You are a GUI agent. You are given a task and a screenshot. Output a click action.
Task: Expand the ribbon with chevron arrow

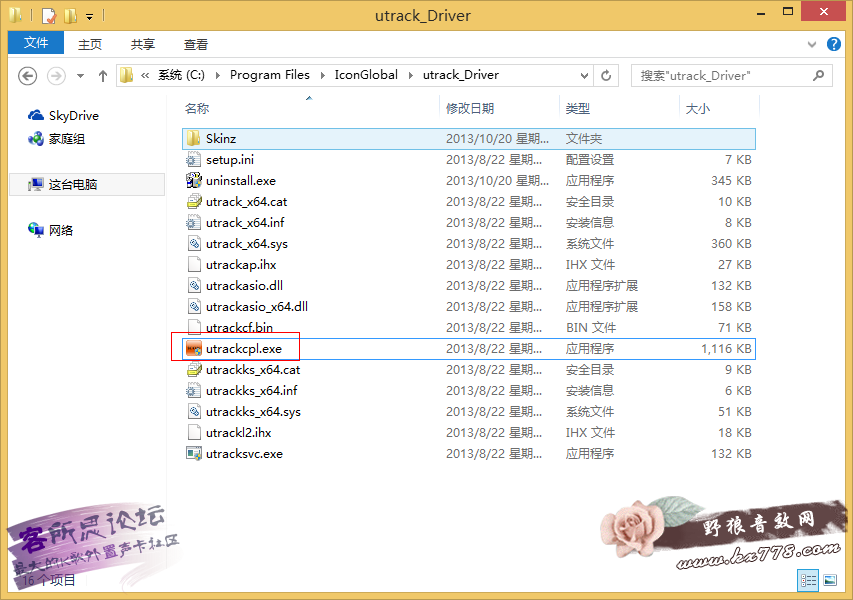pyautogui.click(x=812, y=45)
